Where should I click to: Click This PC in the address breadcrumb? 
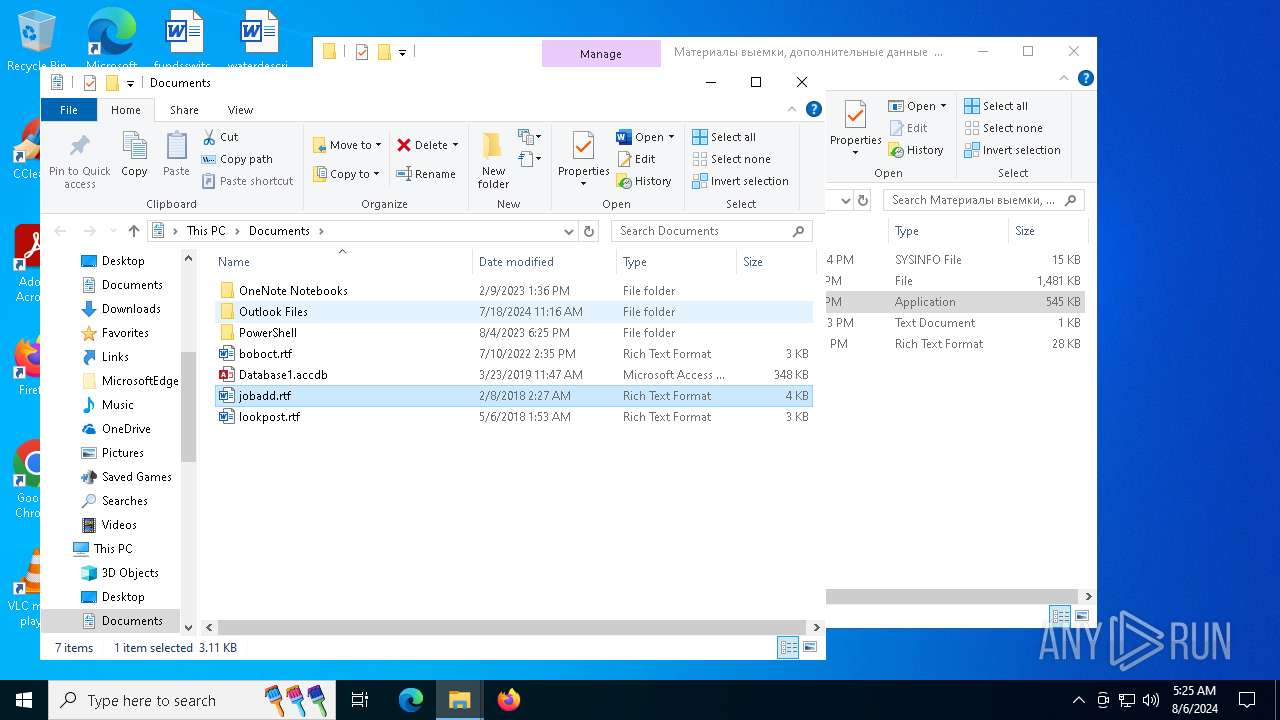point(206,231)
